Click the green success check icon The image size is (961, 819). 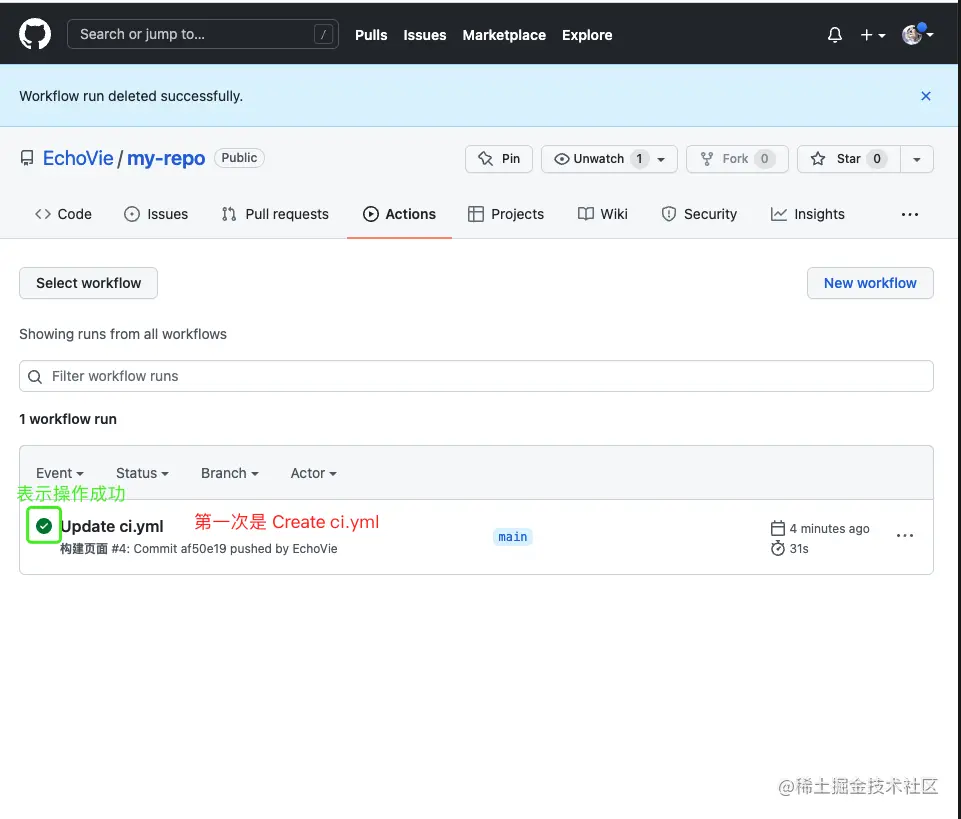[44, 525]
